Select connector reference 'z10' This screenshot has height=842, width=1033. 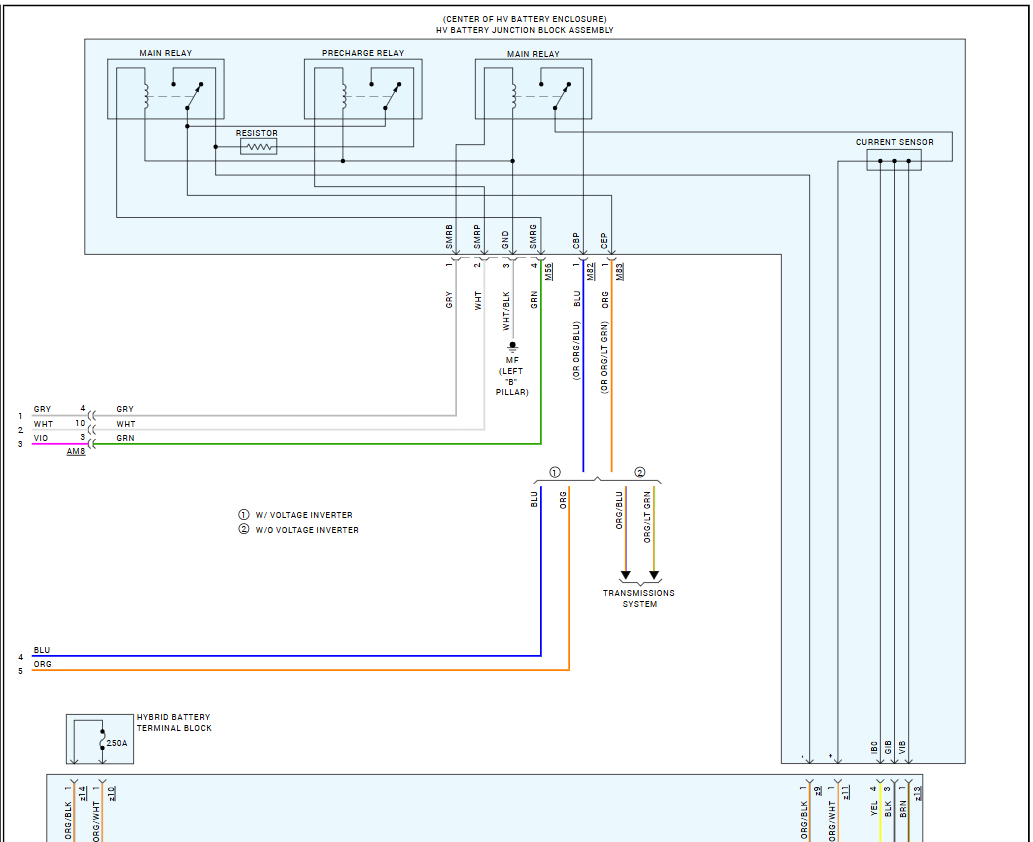111,793
